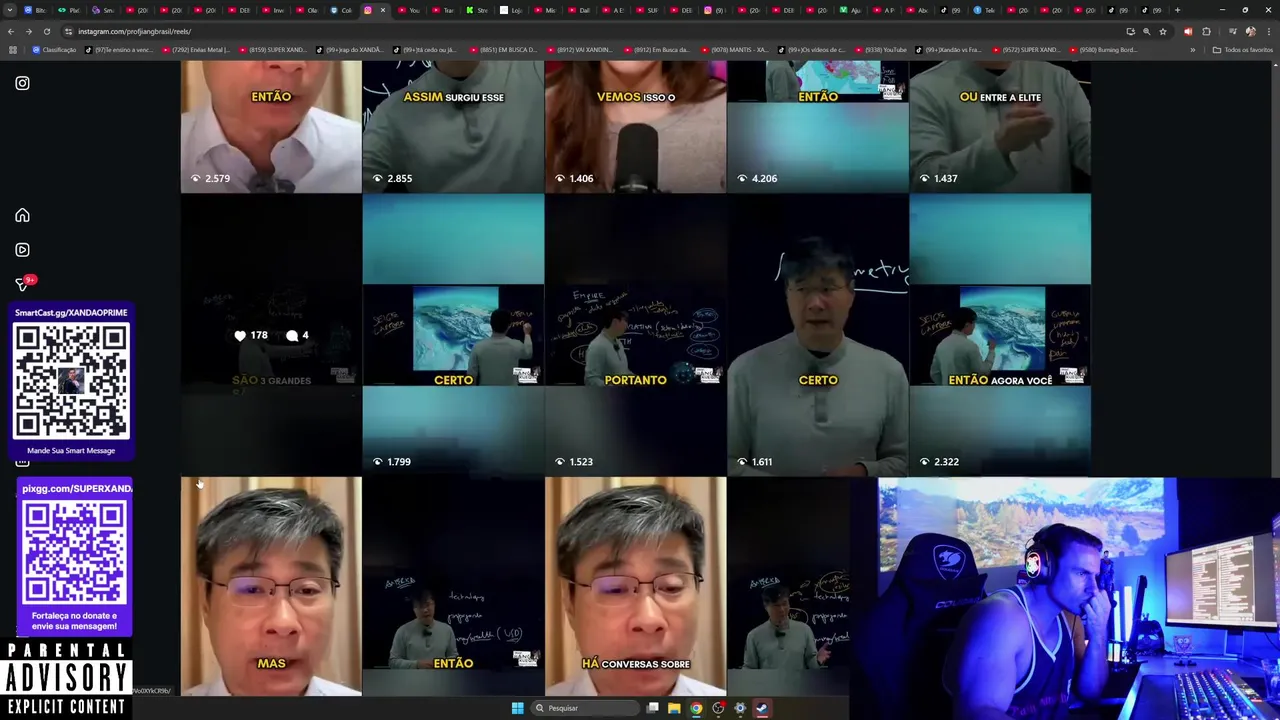The image size is (1280, 720).
Task: Switch to the 'Col' browser tab
Action: click(x=342, y=10)
